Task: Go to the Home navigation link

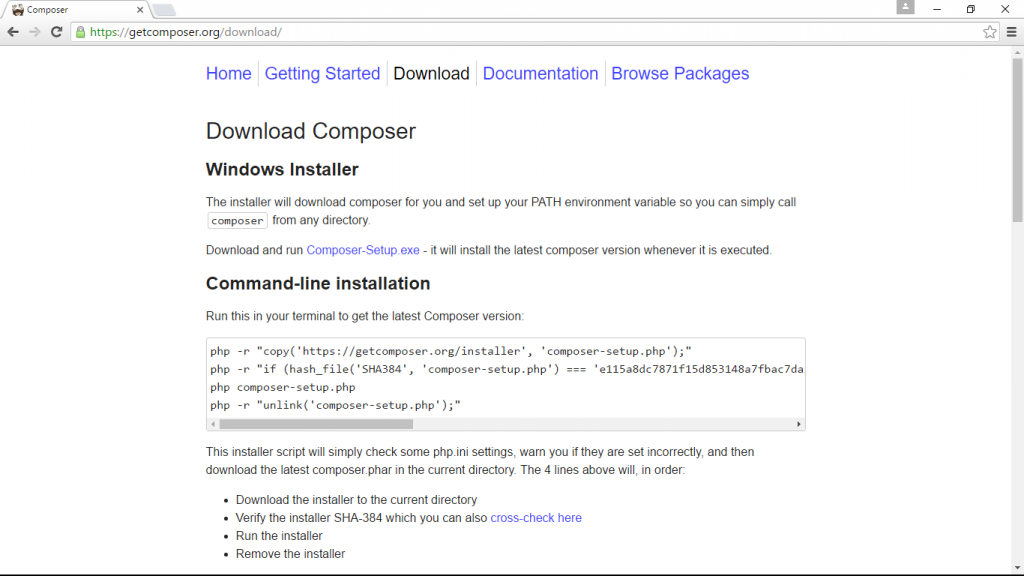Action: point(229,74)
